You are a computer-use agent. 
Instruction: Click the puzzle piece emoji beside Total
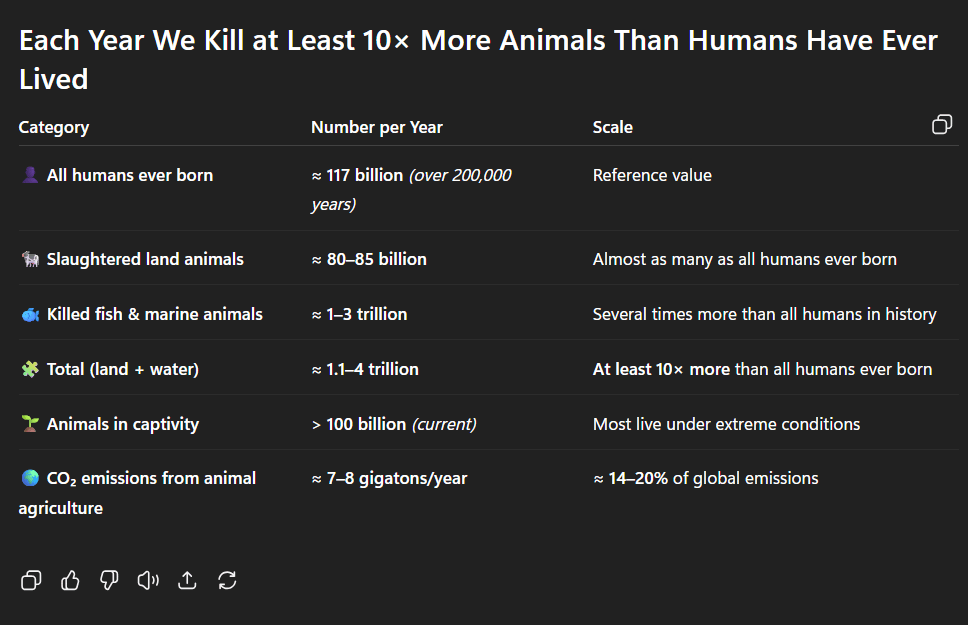pos(29,370)
